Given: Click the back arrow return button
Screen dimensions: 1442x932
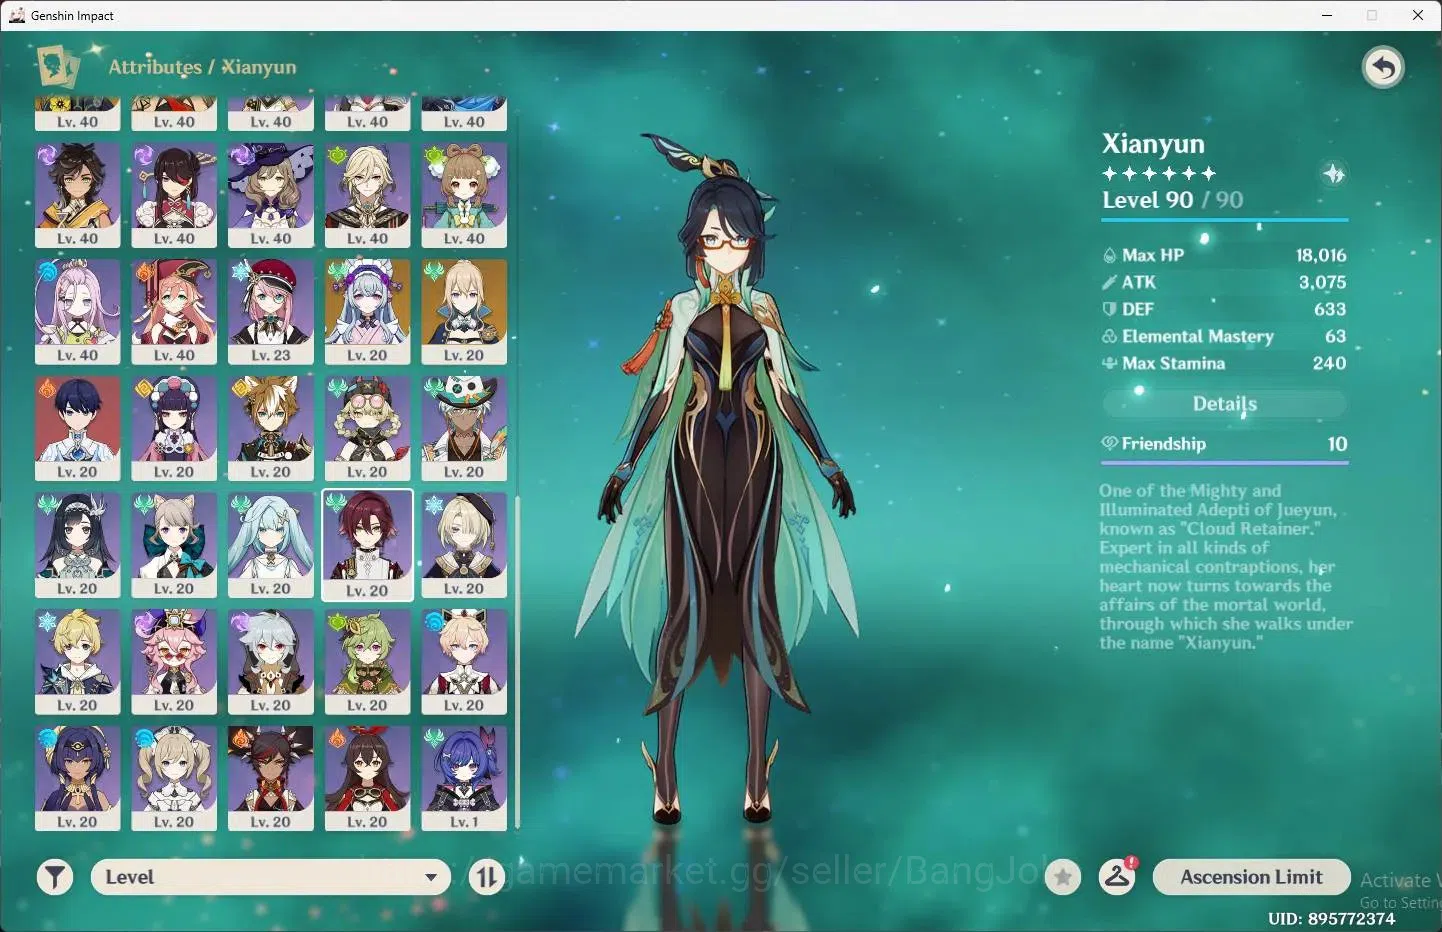Looking at the screenshot, I should coord(1383,68).
